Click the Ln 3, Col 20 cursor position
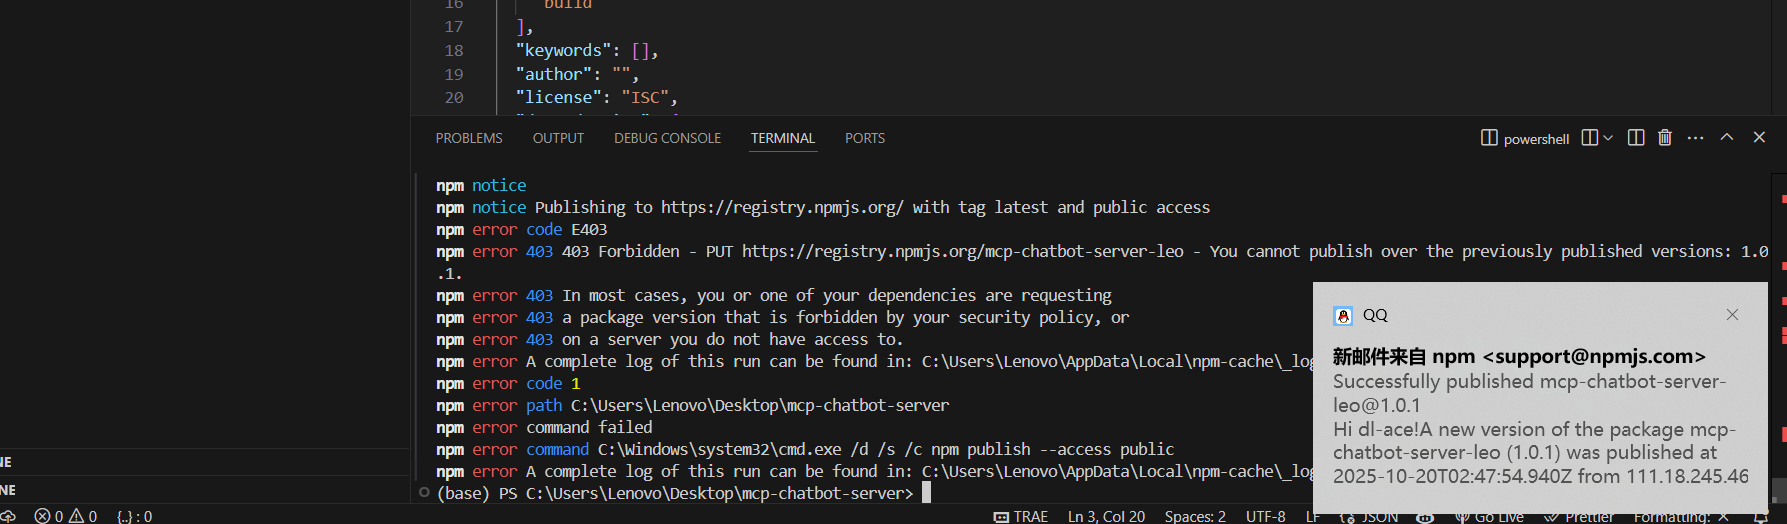The image size is (1787, 524). click(1106, 516)
